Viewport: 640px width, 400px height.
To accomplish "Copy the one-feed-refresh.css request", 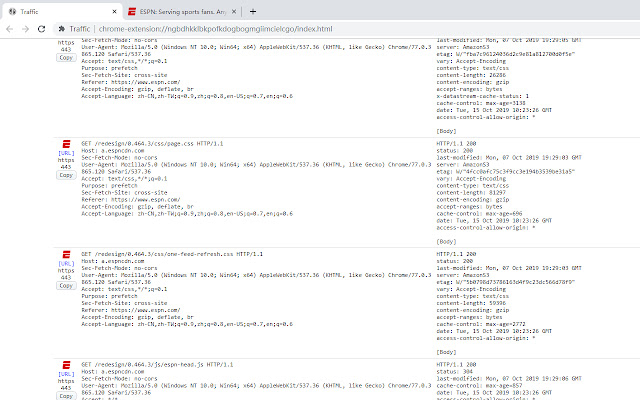I will tap(66, 288).
